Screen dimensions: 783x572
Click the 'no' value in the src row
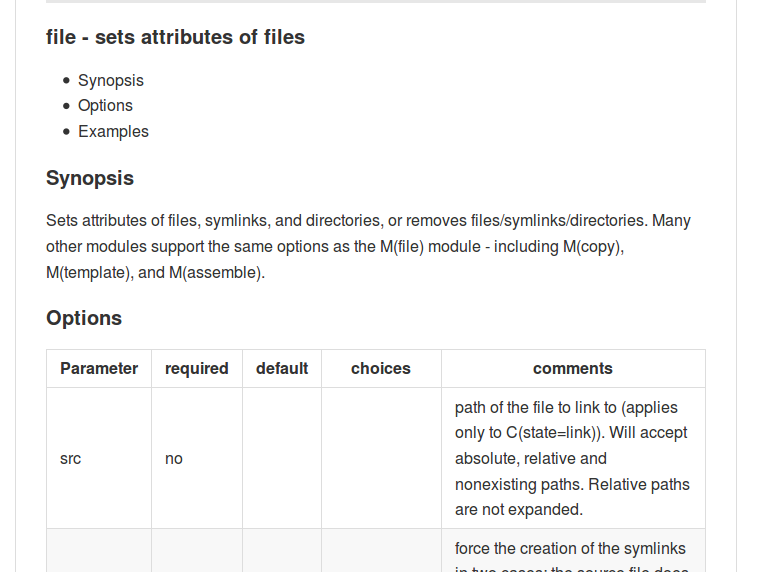pyautogui.click(x=174, y=459)
